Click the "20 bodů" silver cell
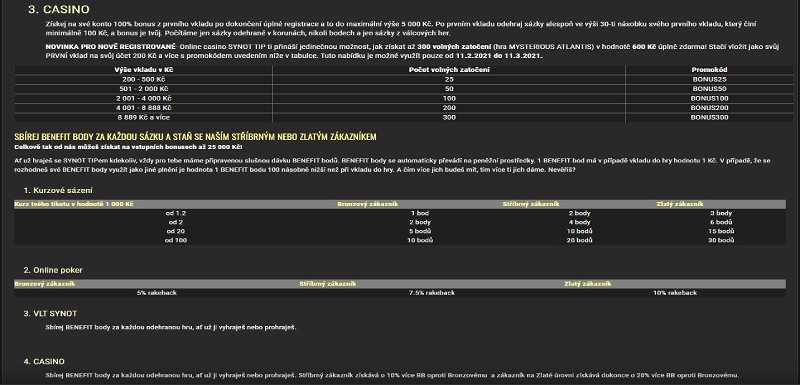Screen dimensions: 800x385 (x=580, y=240)
